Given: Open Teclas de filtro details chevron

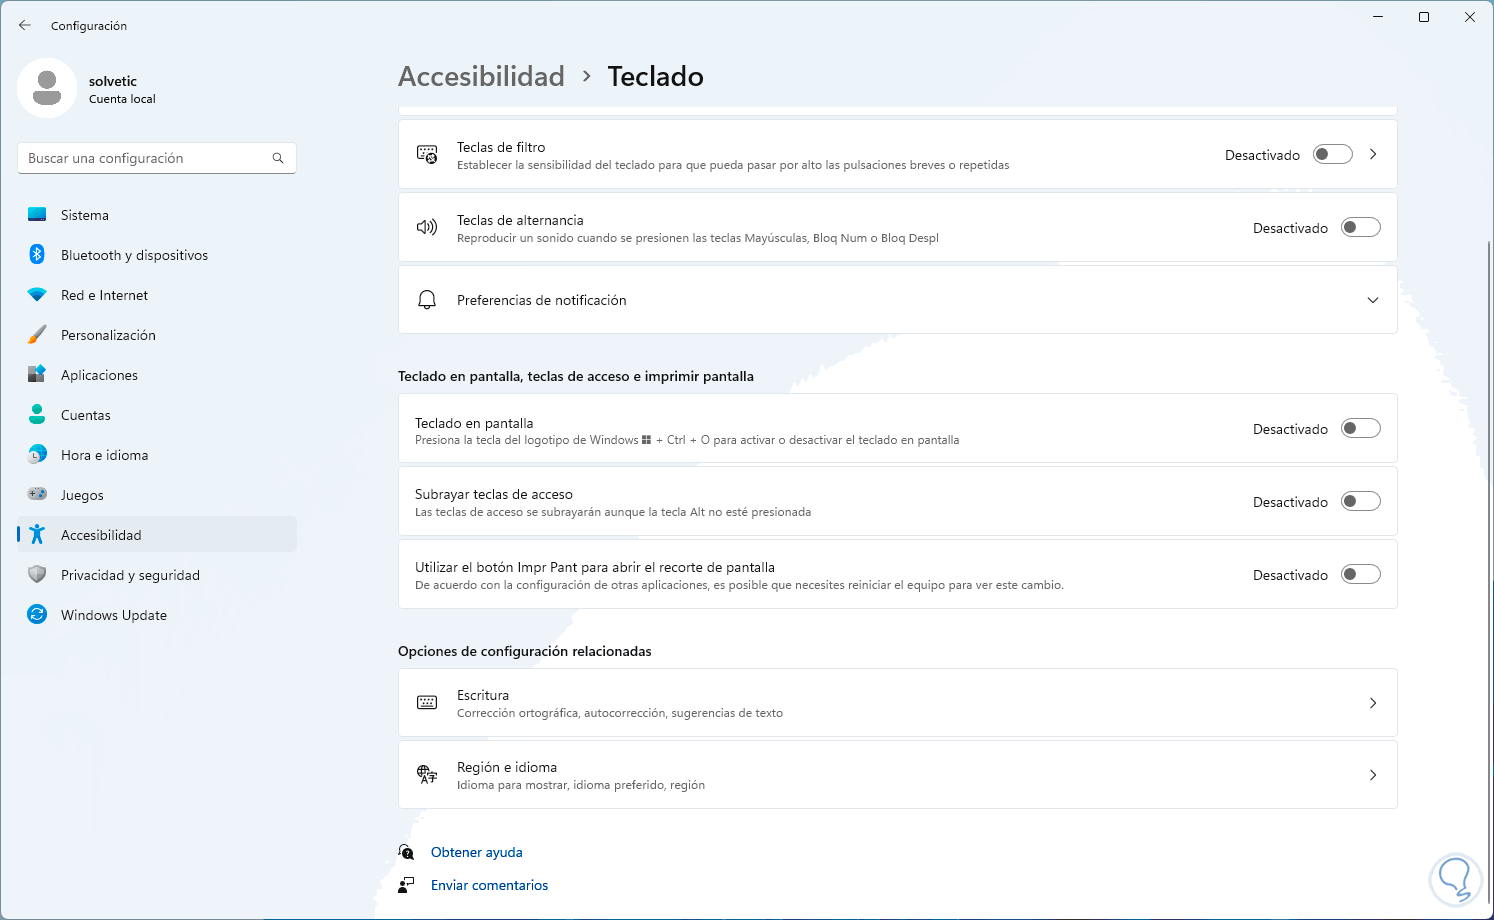Looking at the screenshot, I should click(x=1373, y=155).
